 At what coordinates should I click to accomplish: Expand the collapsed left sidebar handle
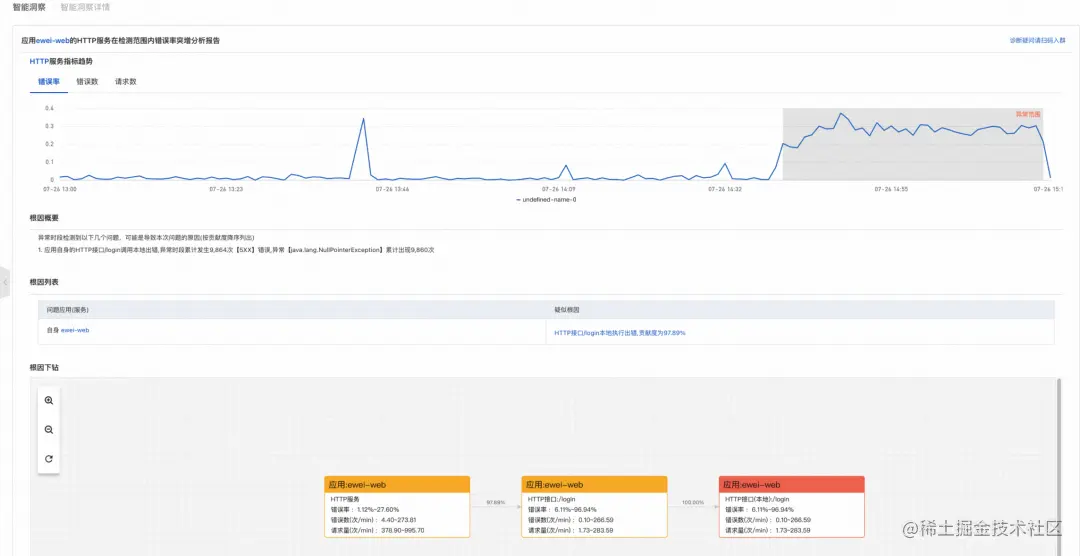click(5, 282)
